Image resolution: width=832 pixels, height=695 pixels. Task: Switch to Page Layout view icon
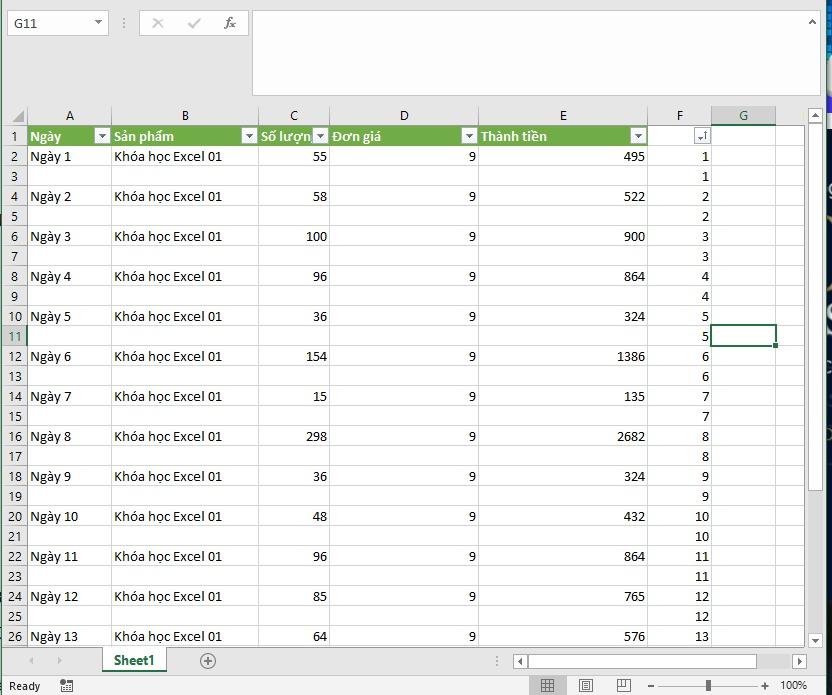coord(585,686)
